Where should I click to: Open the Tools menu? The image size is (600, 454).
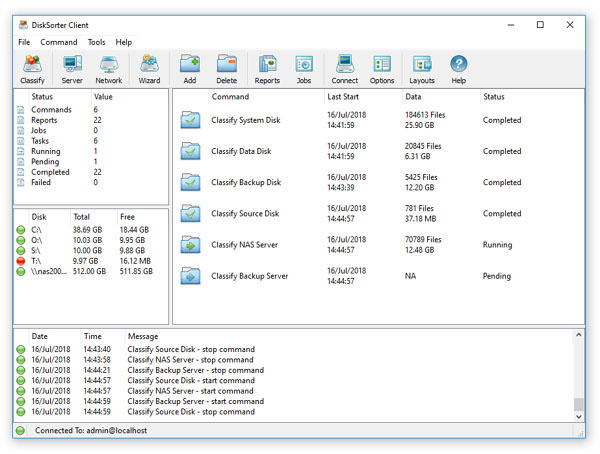pos(96,42)
